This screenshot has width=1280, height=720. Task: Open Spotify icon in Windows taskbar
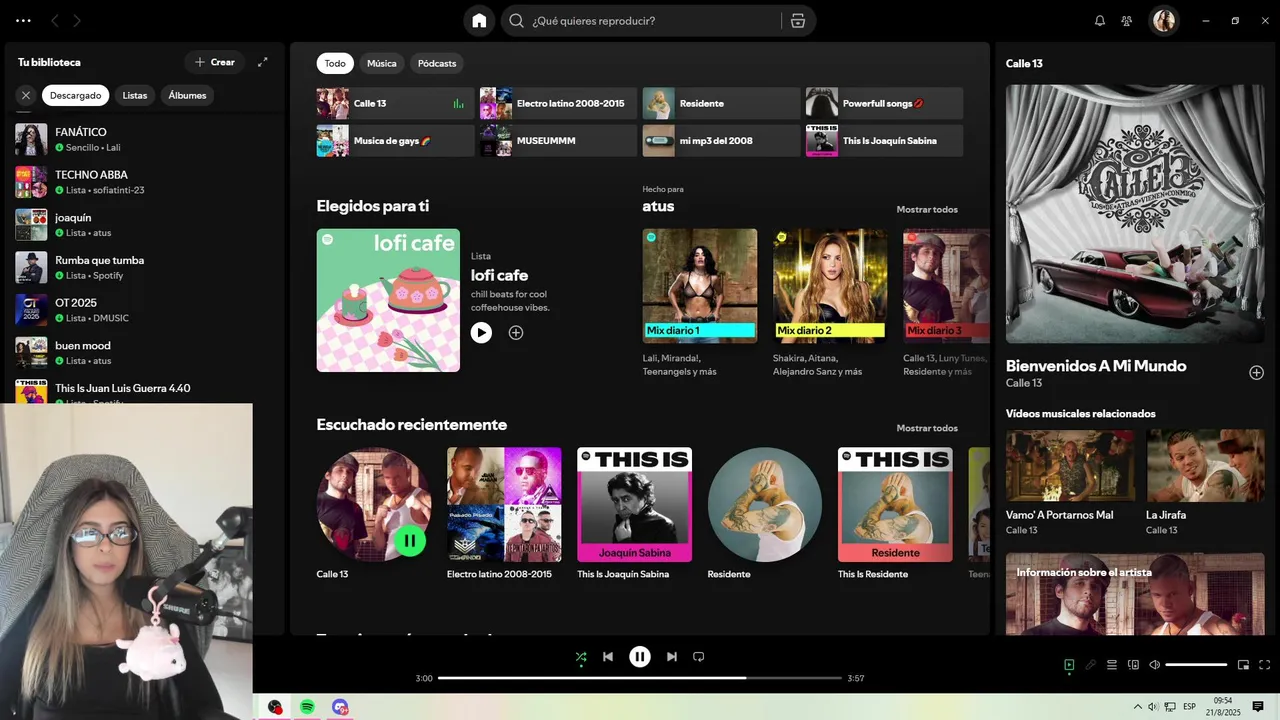307,707
